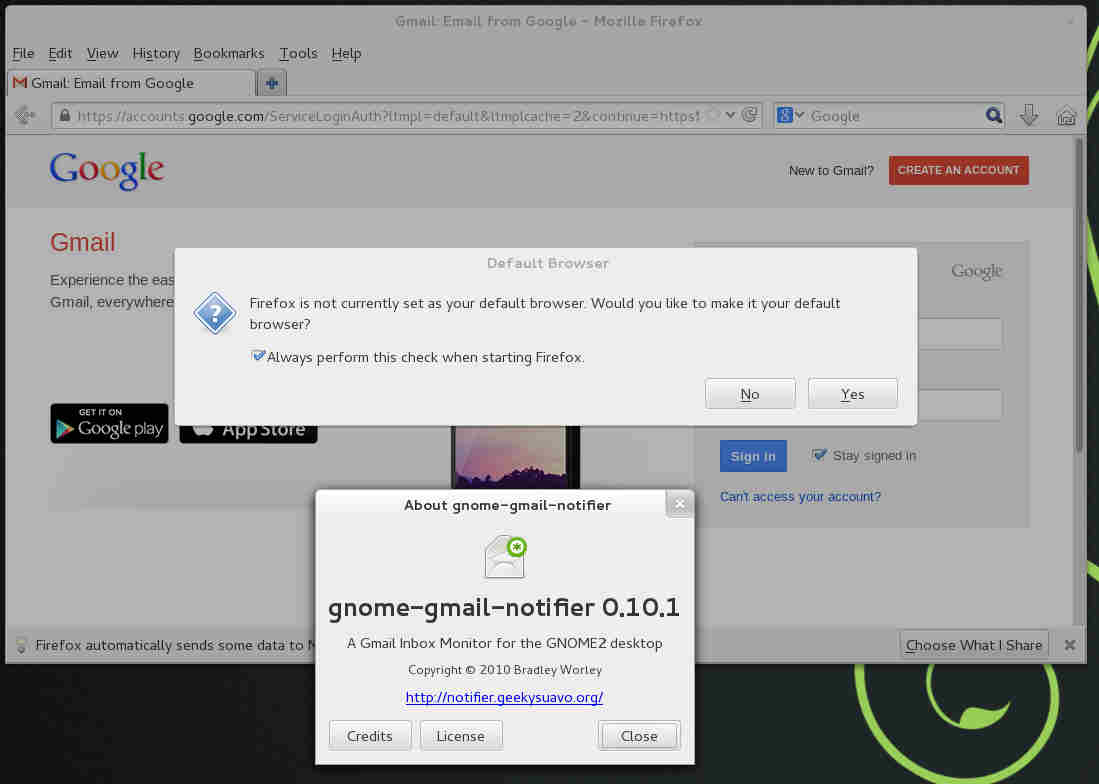This screenshot has width=1099, height=784.
Task: Open the Help menu
Action: [346, 53]
